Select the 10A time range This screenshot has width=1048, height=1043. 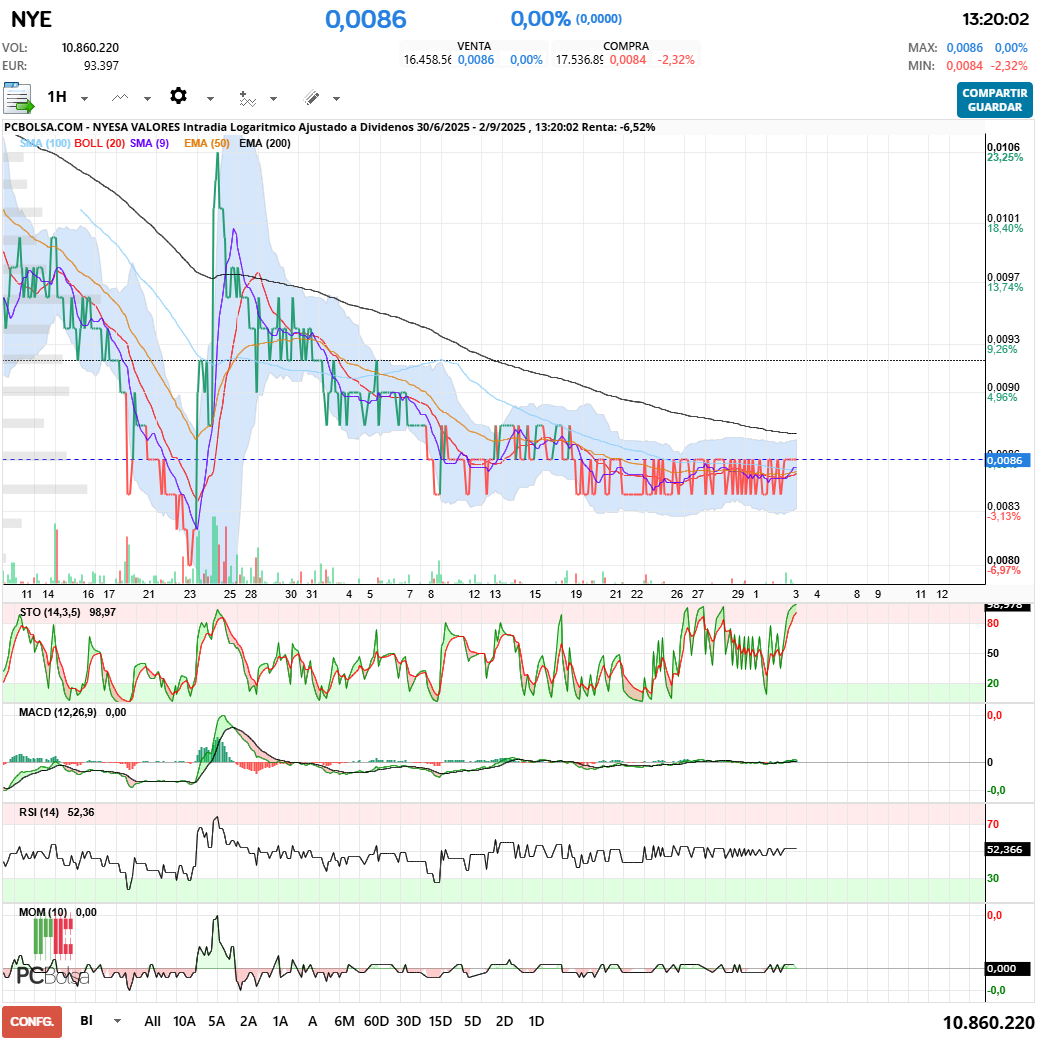click(x=184, y=1022)
